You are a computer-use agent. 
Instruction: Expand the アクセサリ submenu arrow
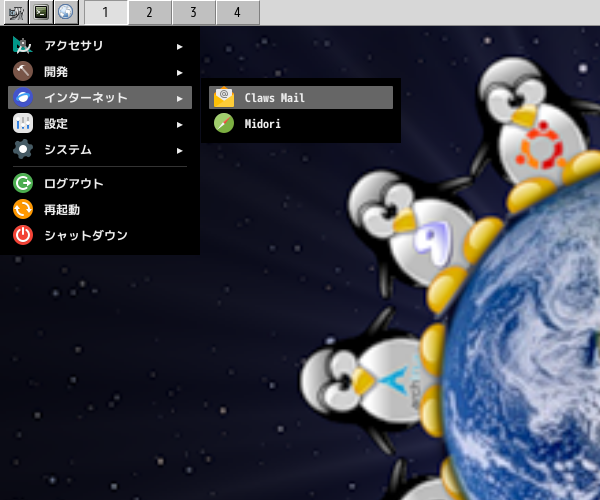coord(179,47)
